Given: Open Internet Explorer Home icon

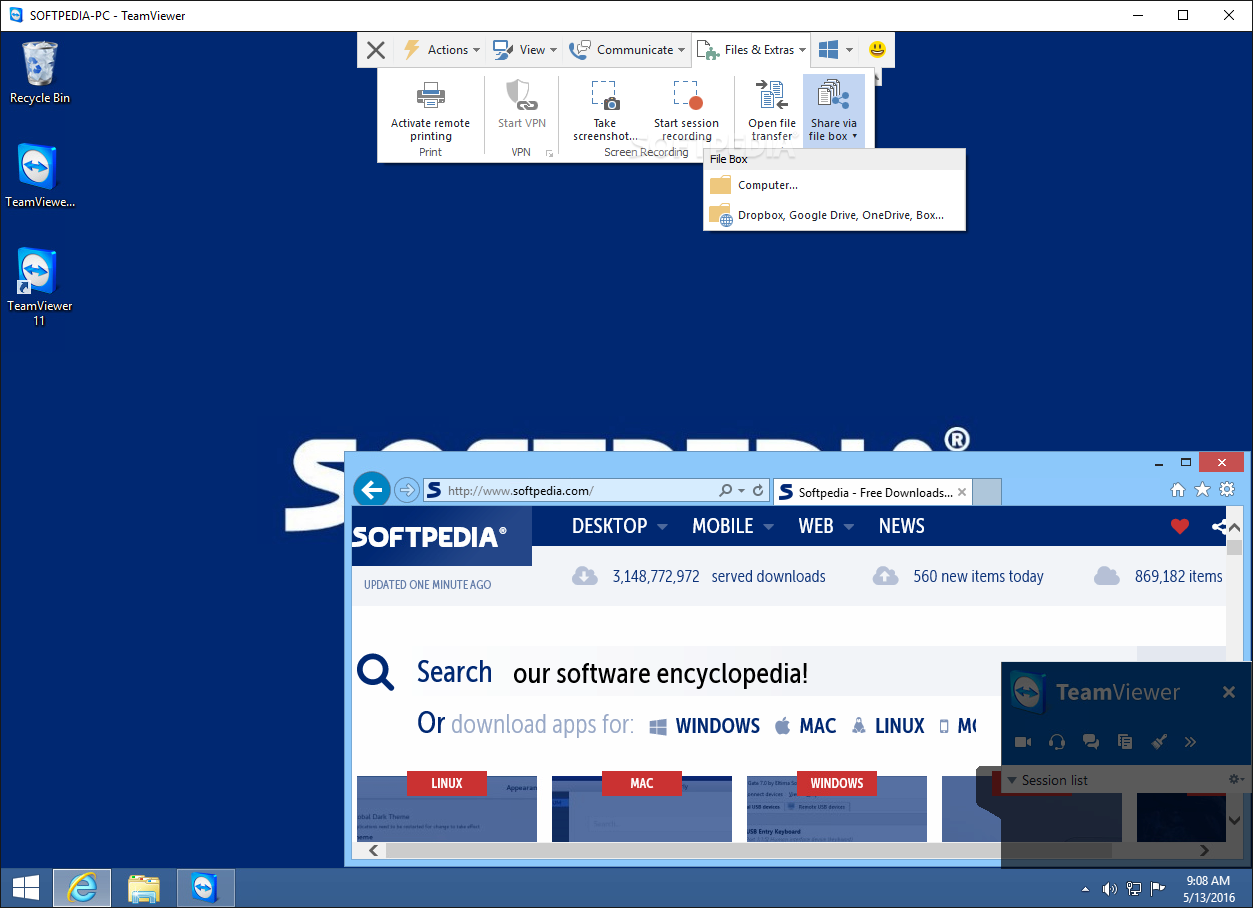Looking at the screenshot, I should point(1178,490).
